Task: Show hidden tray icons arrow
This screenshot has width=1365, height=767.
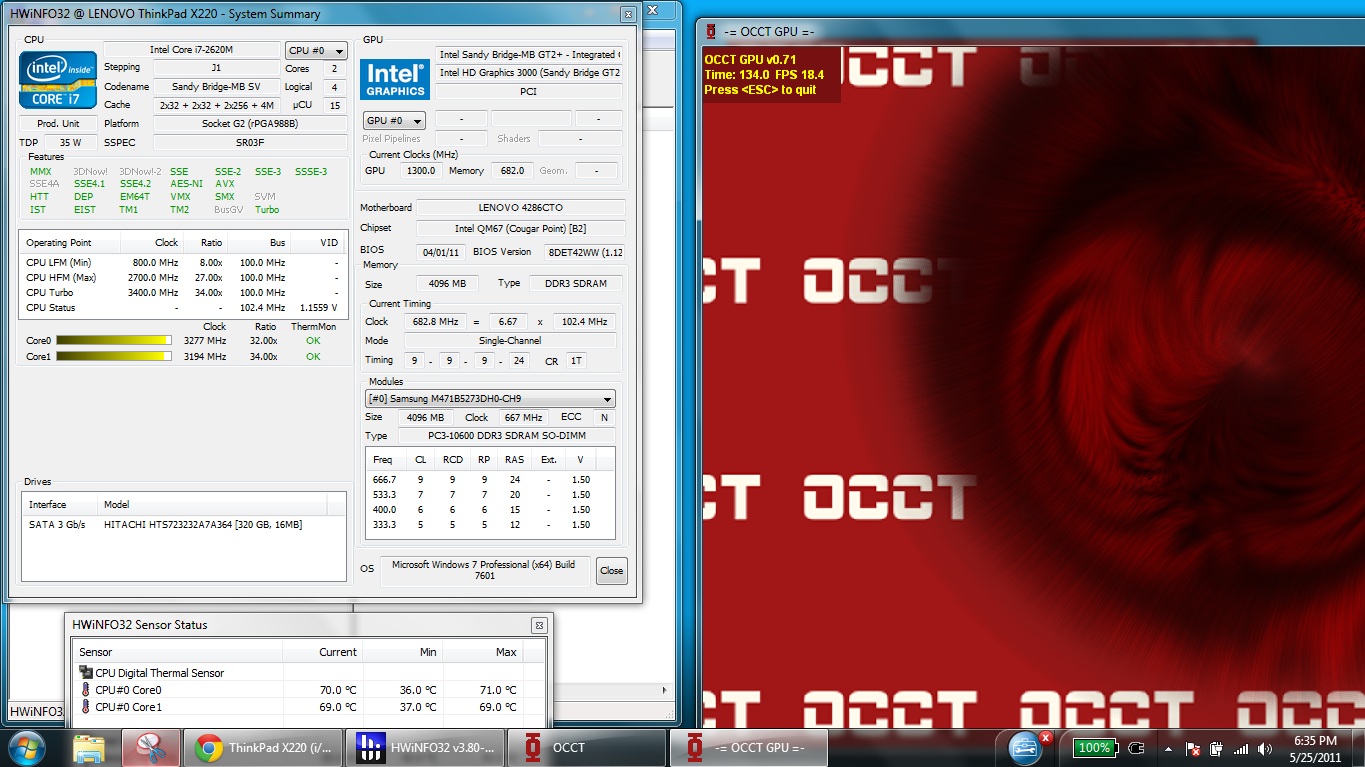Action: coord(1168,748)
